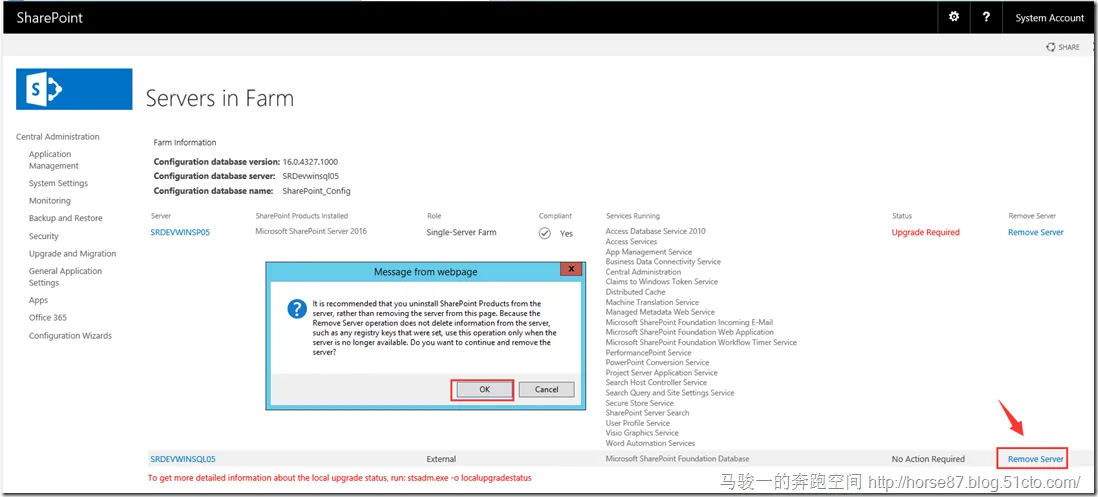Remove Server for SRDEVWINSQL05 row

(1036, 459)
